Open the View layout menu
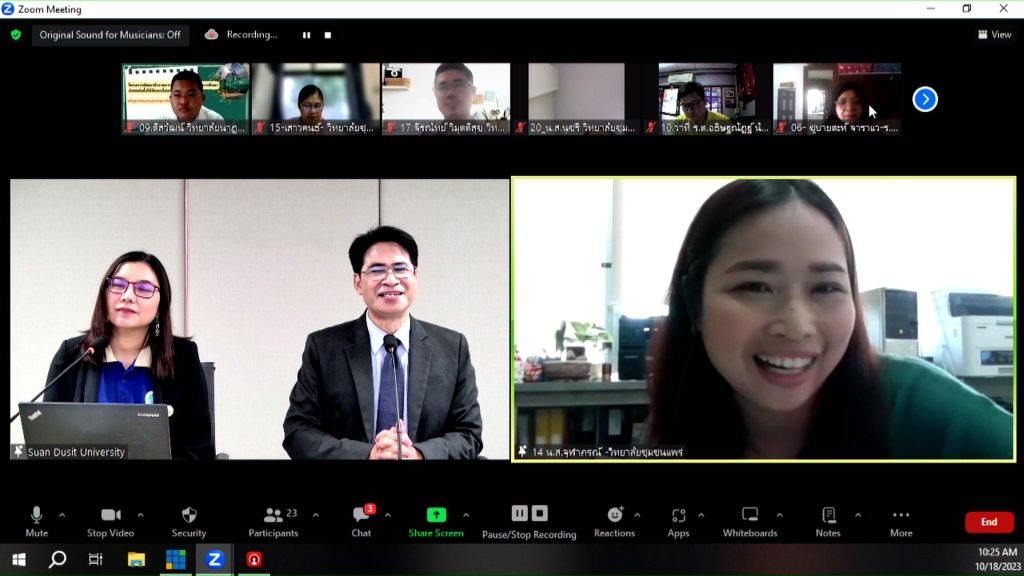The height and width of the screenshot is (576, 1024). (994, 34)
